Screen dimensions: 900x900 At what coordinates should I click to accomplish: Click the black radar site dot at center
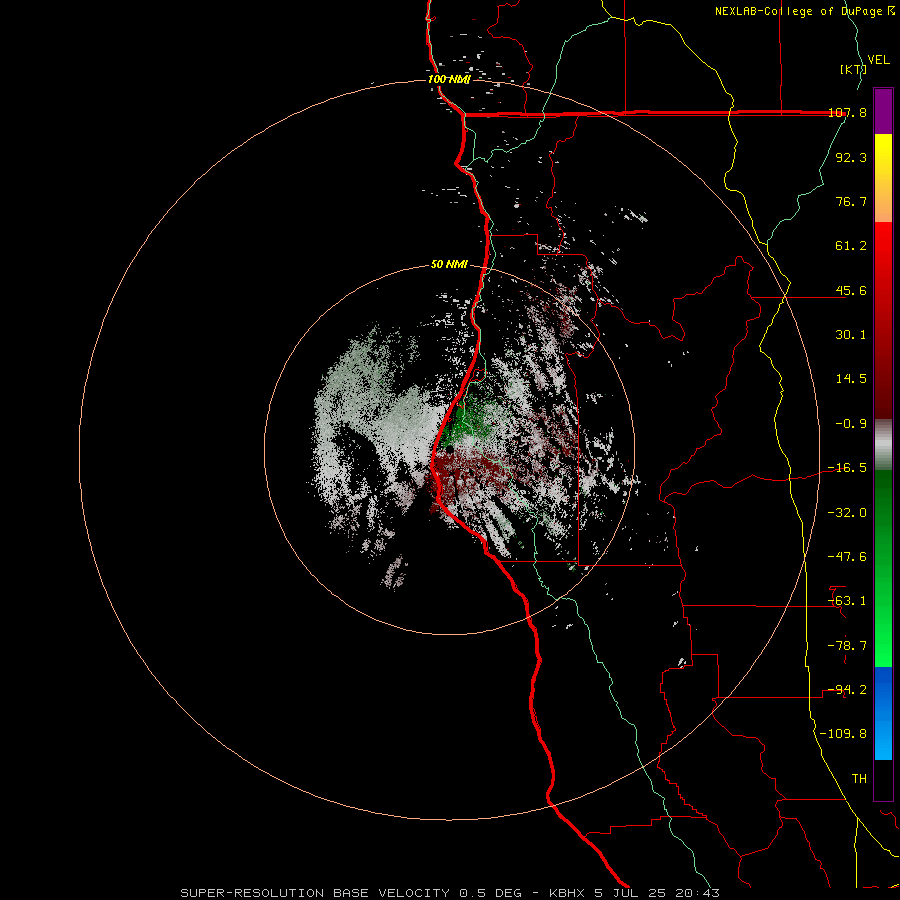(x=450, y=449)
